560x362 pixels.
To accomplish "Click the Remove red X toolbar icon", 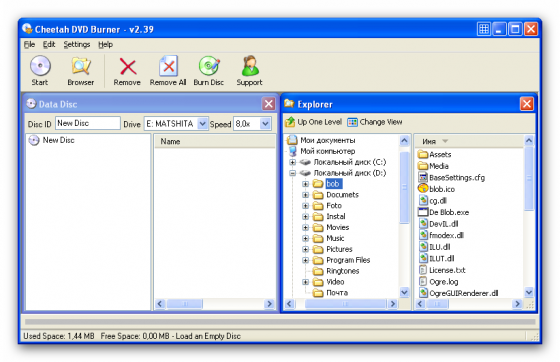I will (x=128, y=66).
